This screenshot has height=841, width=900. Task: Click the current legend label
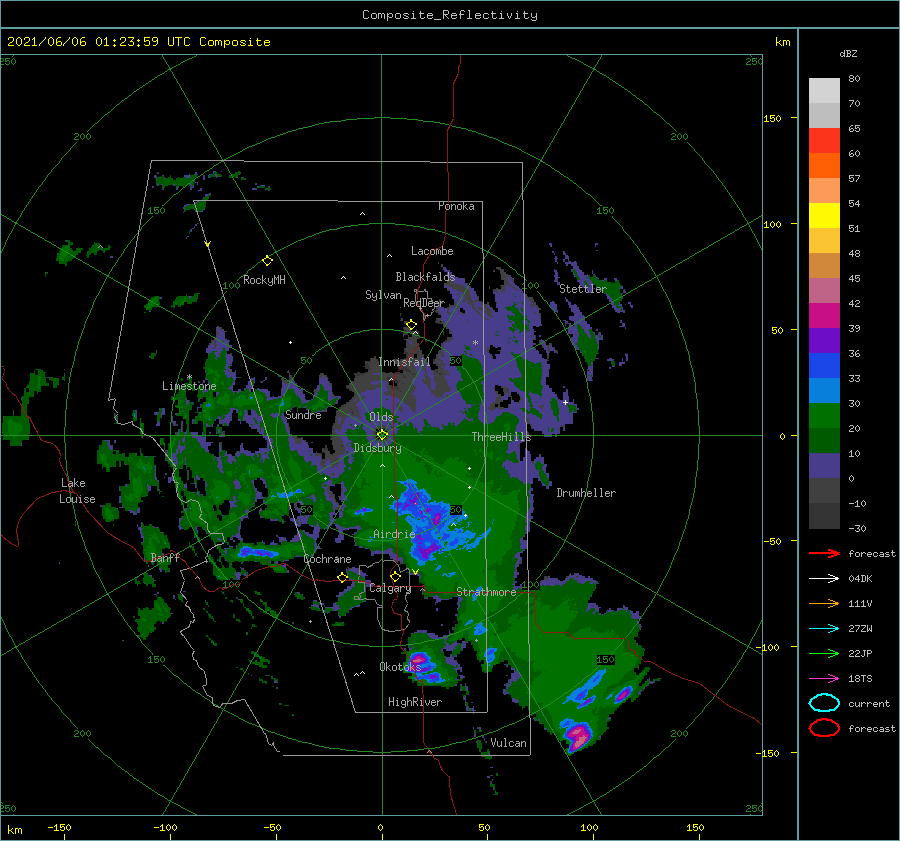(x=869, y=703)
